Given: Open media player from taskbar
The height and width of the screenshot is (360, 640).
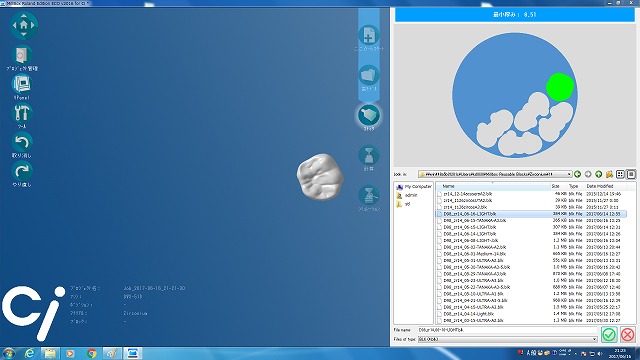Looking at the screenshot, I should click(71, 353).
